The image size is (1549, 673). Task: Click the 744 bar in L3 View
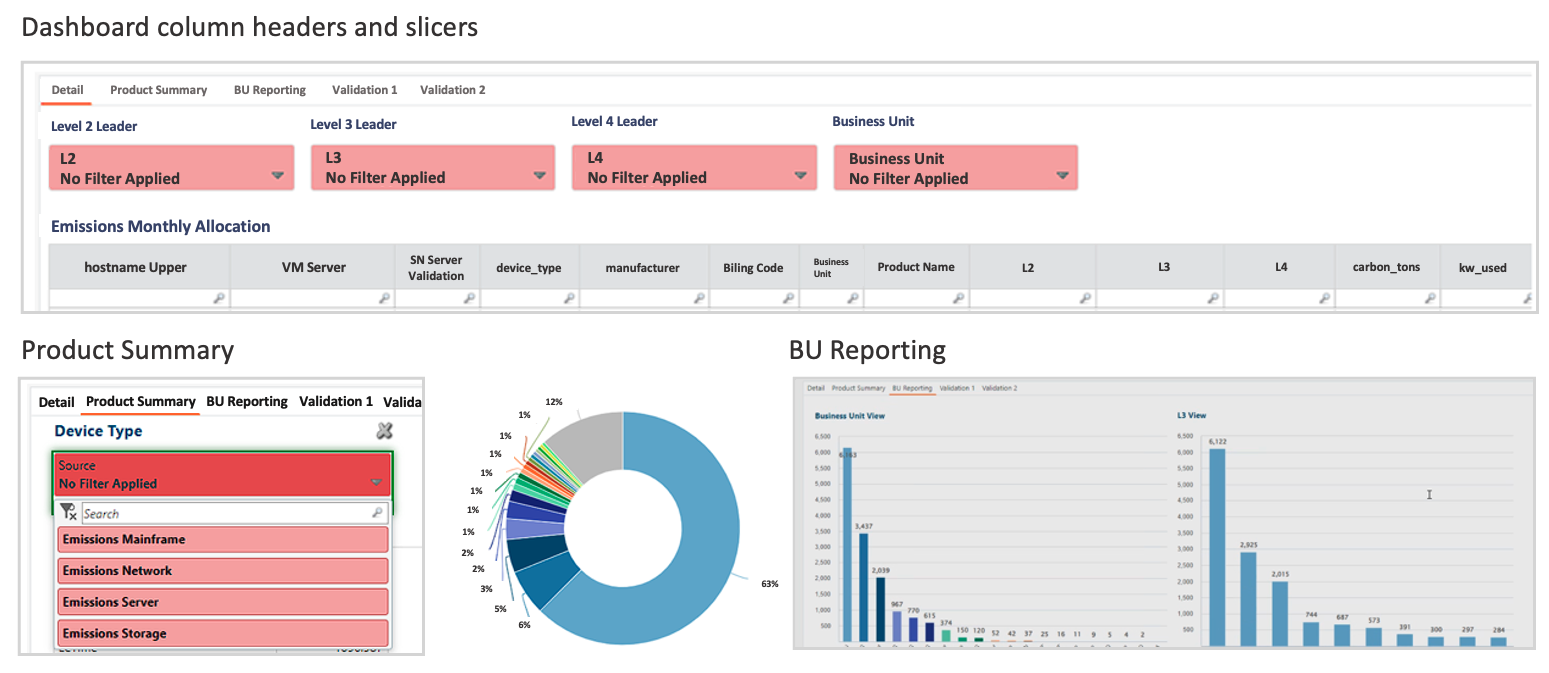(1311, 633)
